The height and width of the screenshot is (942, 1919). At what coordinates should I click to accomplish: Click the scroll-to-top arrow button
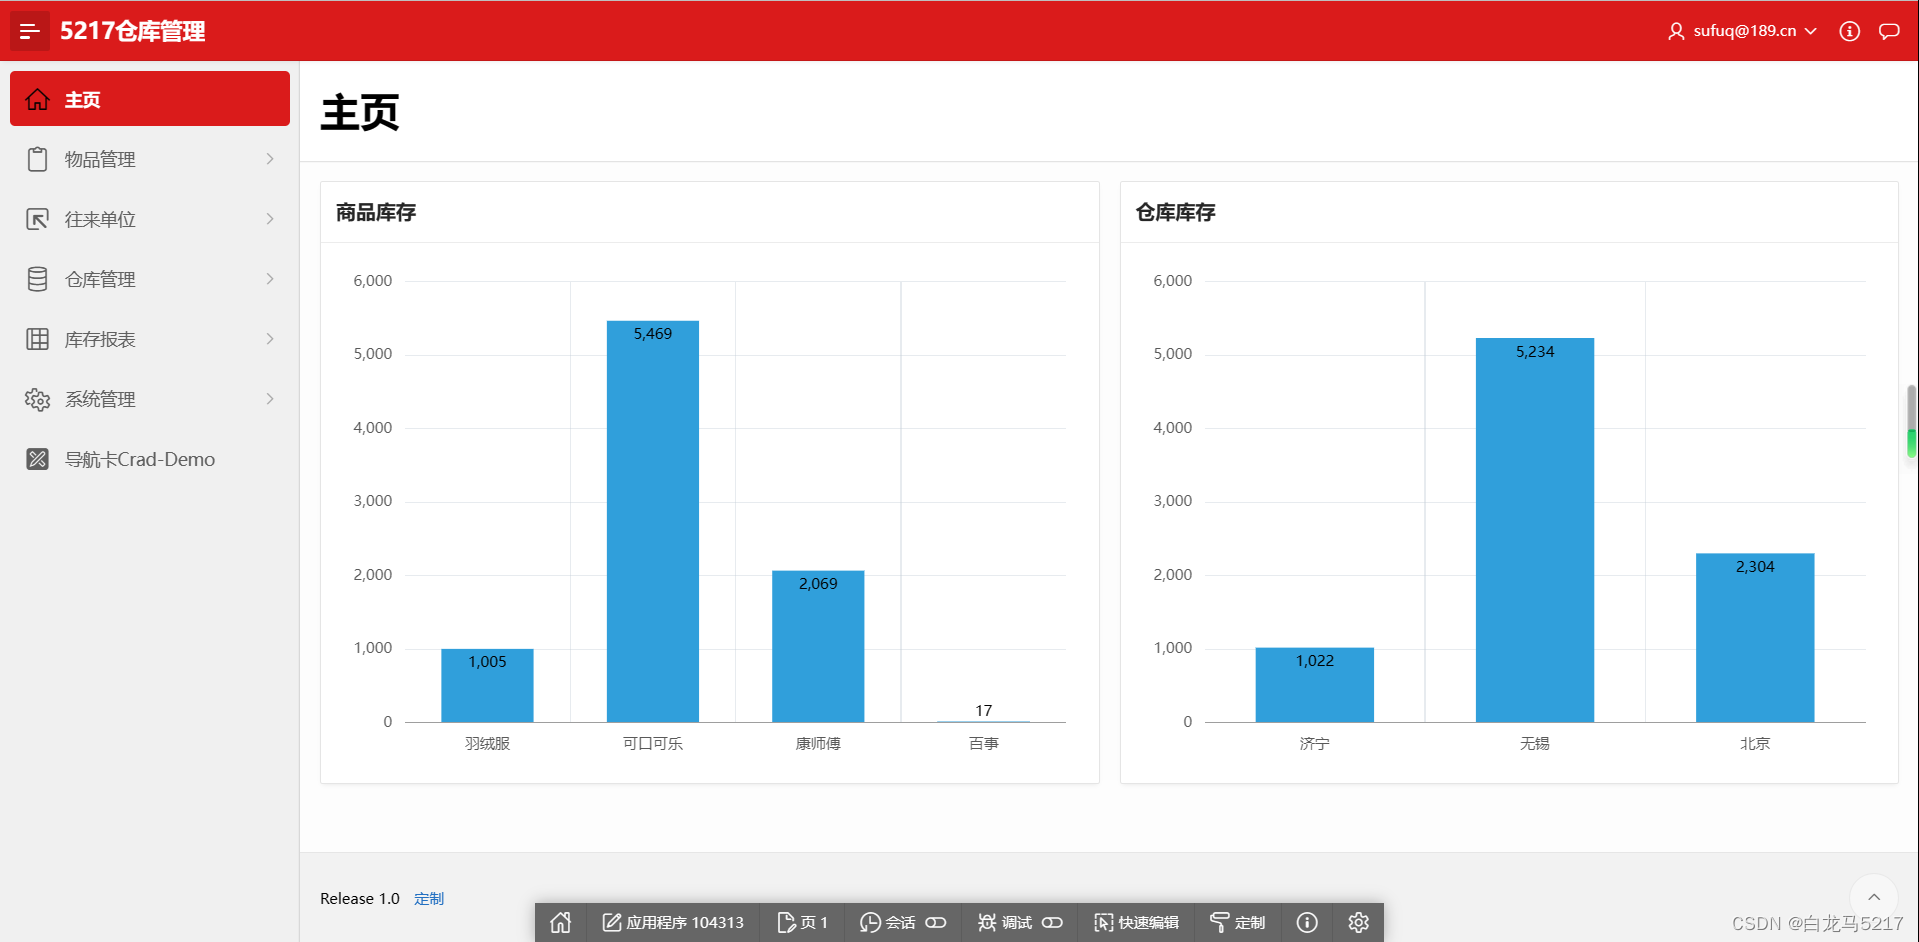(1874, 897)
